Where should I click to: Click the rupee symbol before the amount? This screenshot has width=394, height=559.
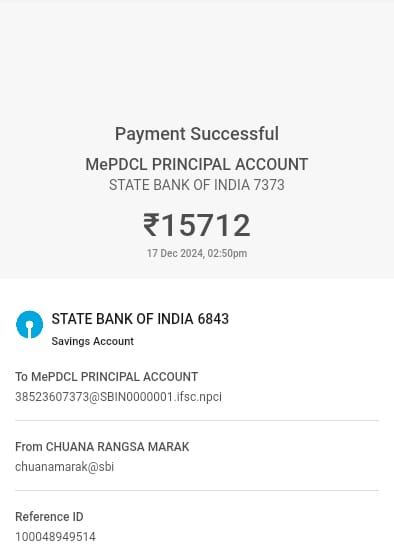click(151, 225)
